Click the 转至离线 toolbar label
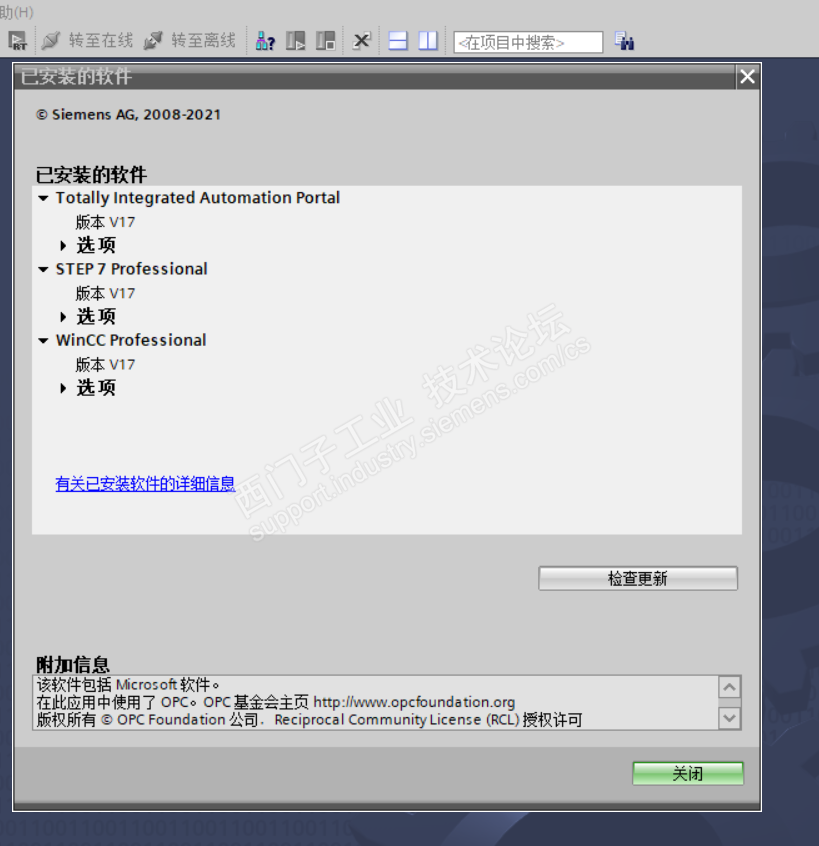The height and width of the screenshot is (846, 819). coord(203,40)
